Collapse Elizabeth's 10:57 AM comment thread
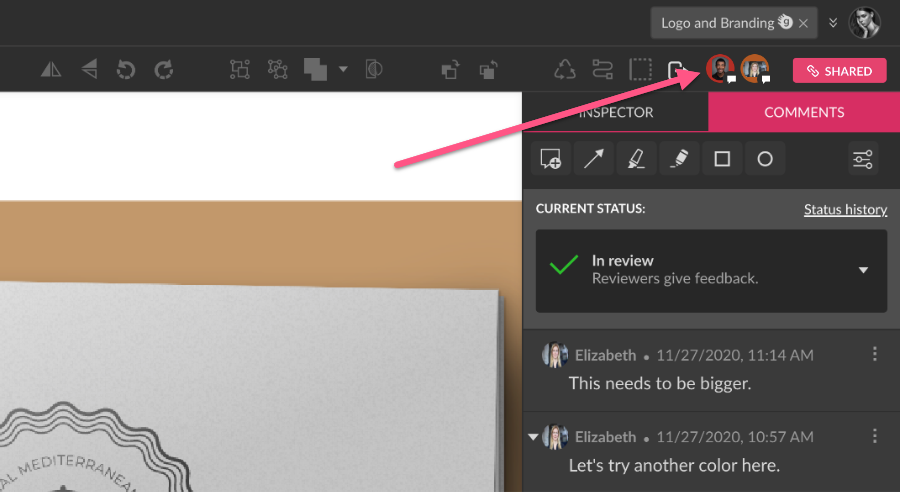This screenshot has height=492, width=900. (x=533, y=436)
